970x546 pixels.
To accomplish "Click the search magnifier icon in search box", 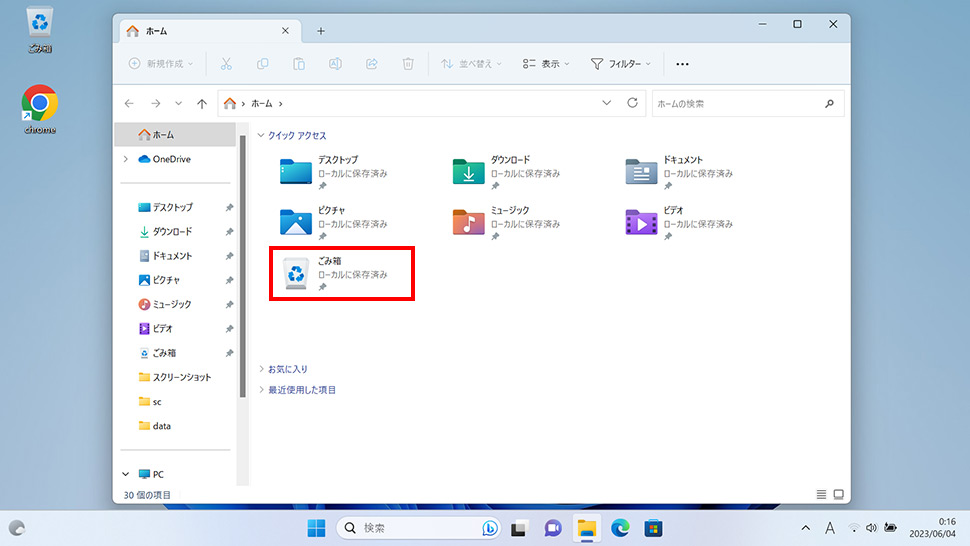I will point(830,103).
